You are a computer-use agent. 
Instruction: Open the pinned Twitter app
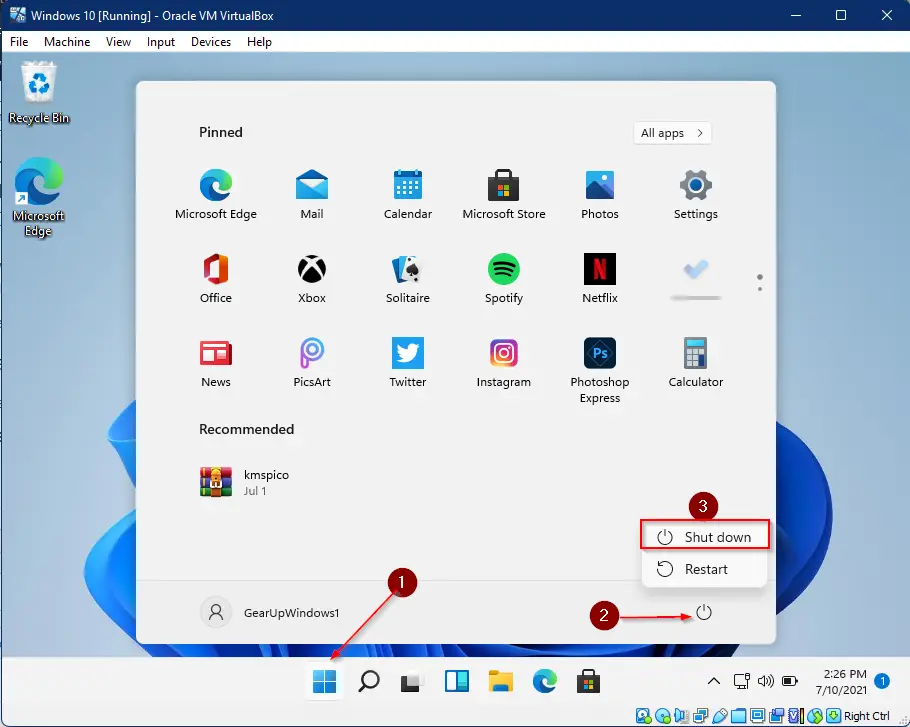[407, 363]
